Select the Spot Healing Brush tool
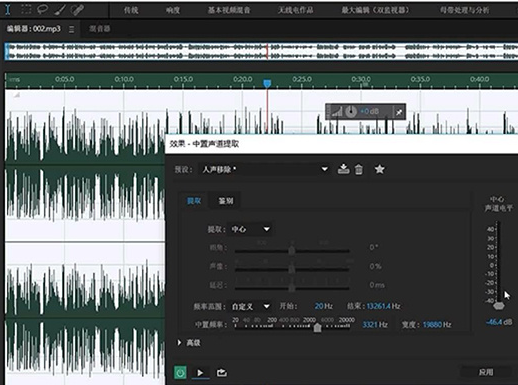518x385 pixels. tap(77, 10)
